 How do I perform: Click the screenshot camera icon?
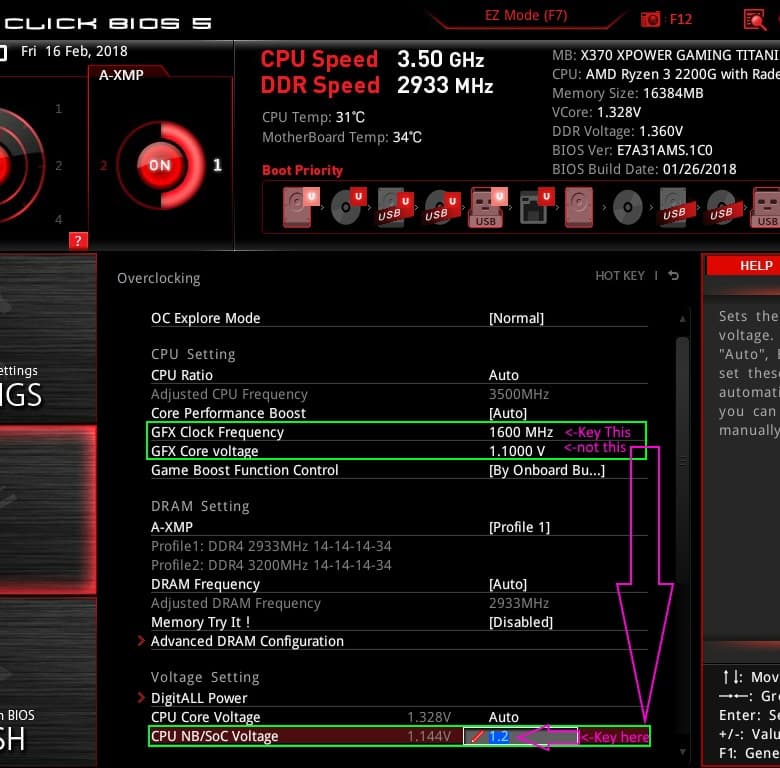[x=650, y=19]
